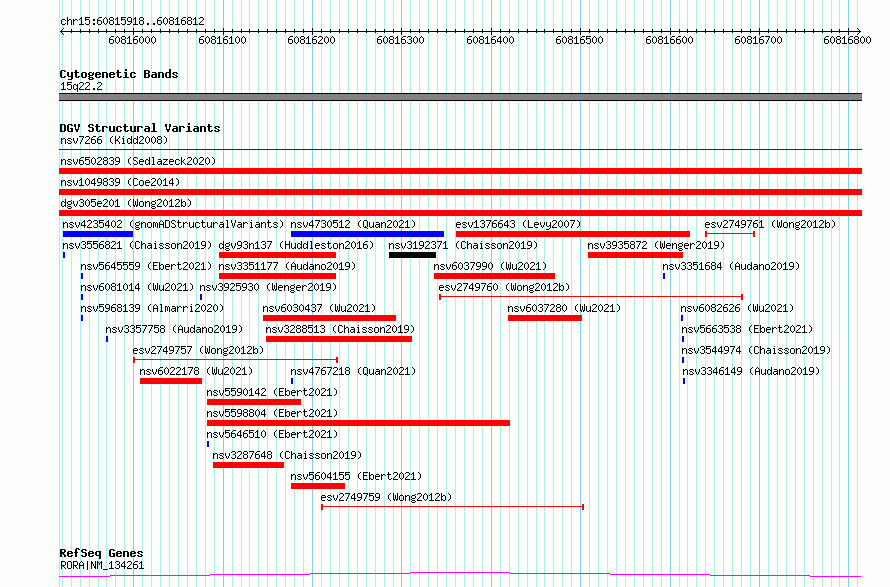Image resolution: width=890 pixels, height=587 pixels.
Task: Click the blue bar under nsv4730512
Action: tap(367, 234)
